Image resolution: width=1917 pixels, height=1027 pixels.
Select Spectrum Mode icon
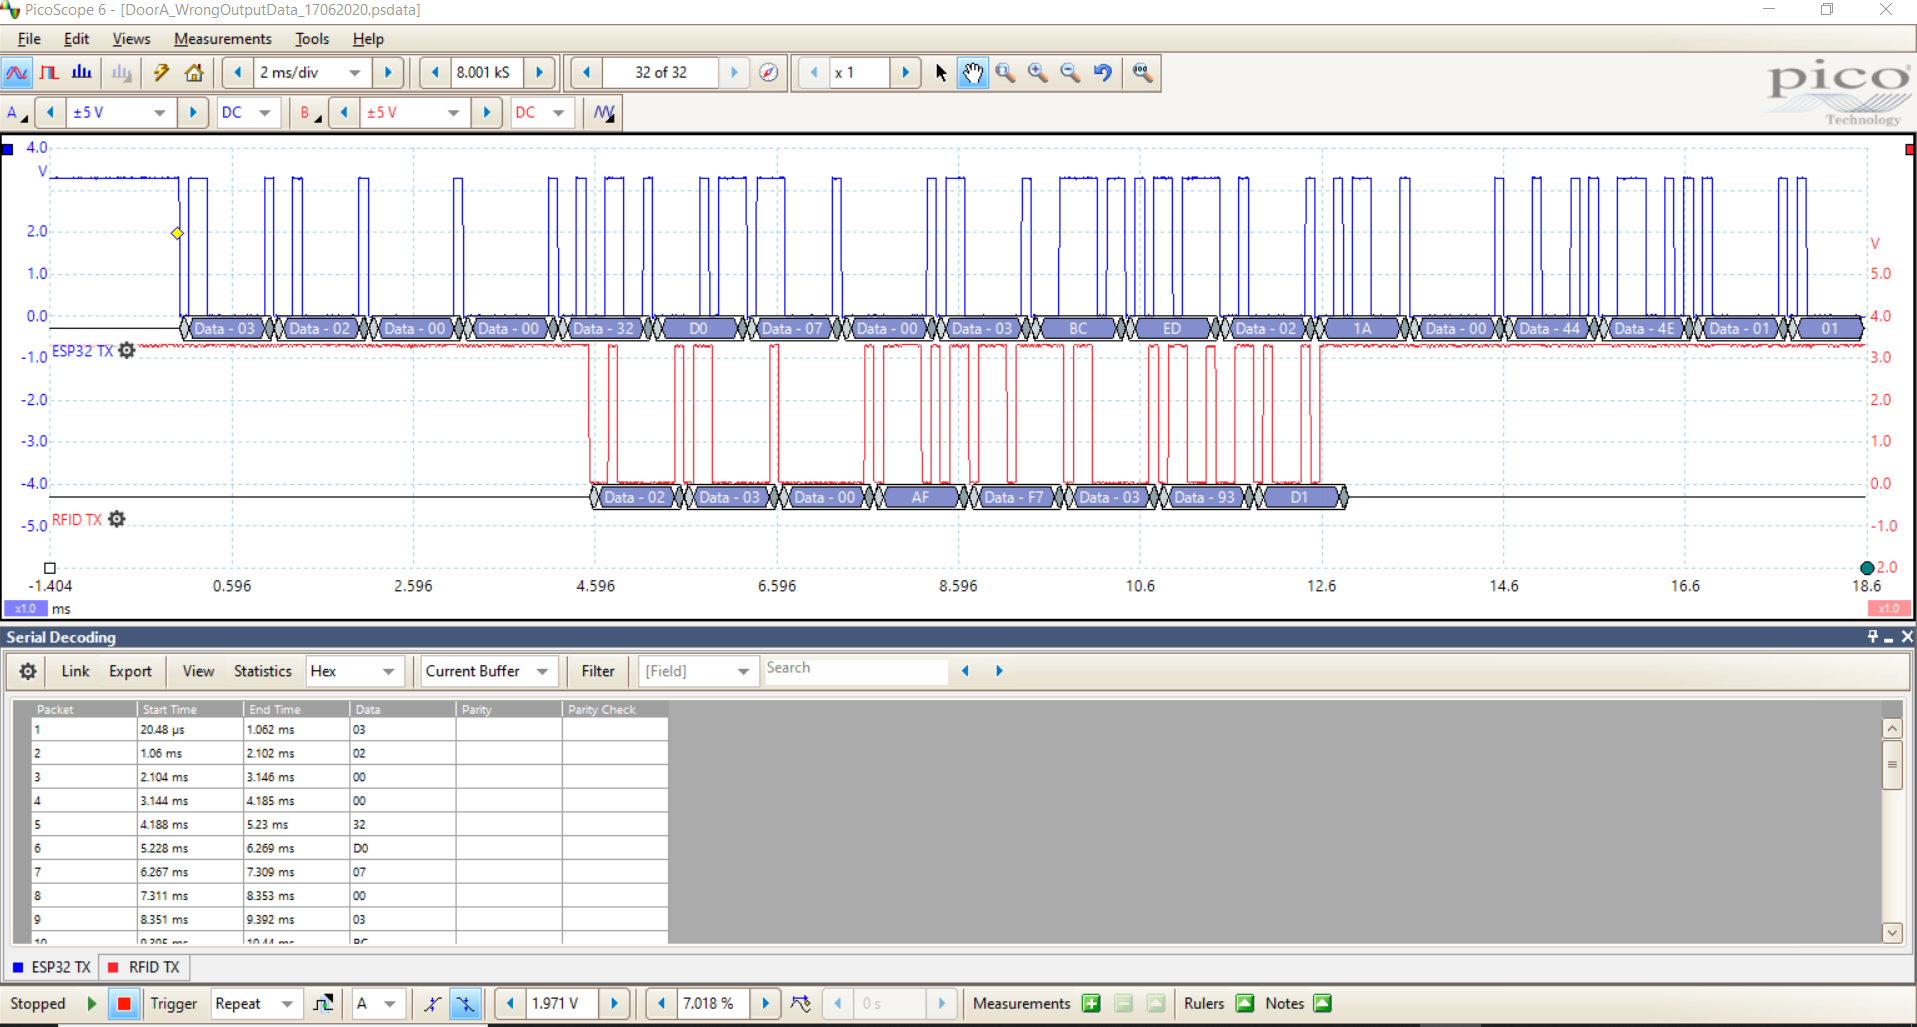click(x=82, y=73)
